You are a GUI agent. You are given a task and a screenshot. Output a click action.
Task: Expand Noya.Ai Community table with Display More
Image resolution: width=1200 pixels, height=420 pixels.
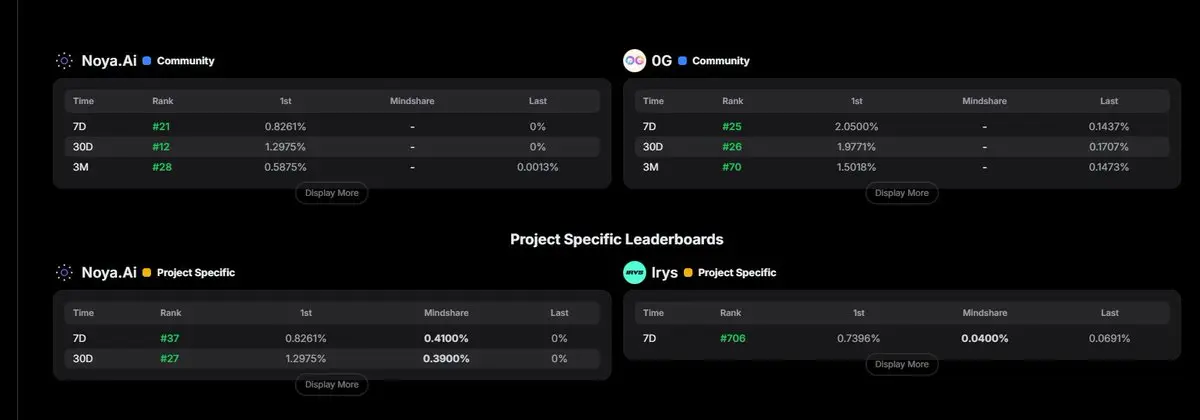[x=331, y=193]
